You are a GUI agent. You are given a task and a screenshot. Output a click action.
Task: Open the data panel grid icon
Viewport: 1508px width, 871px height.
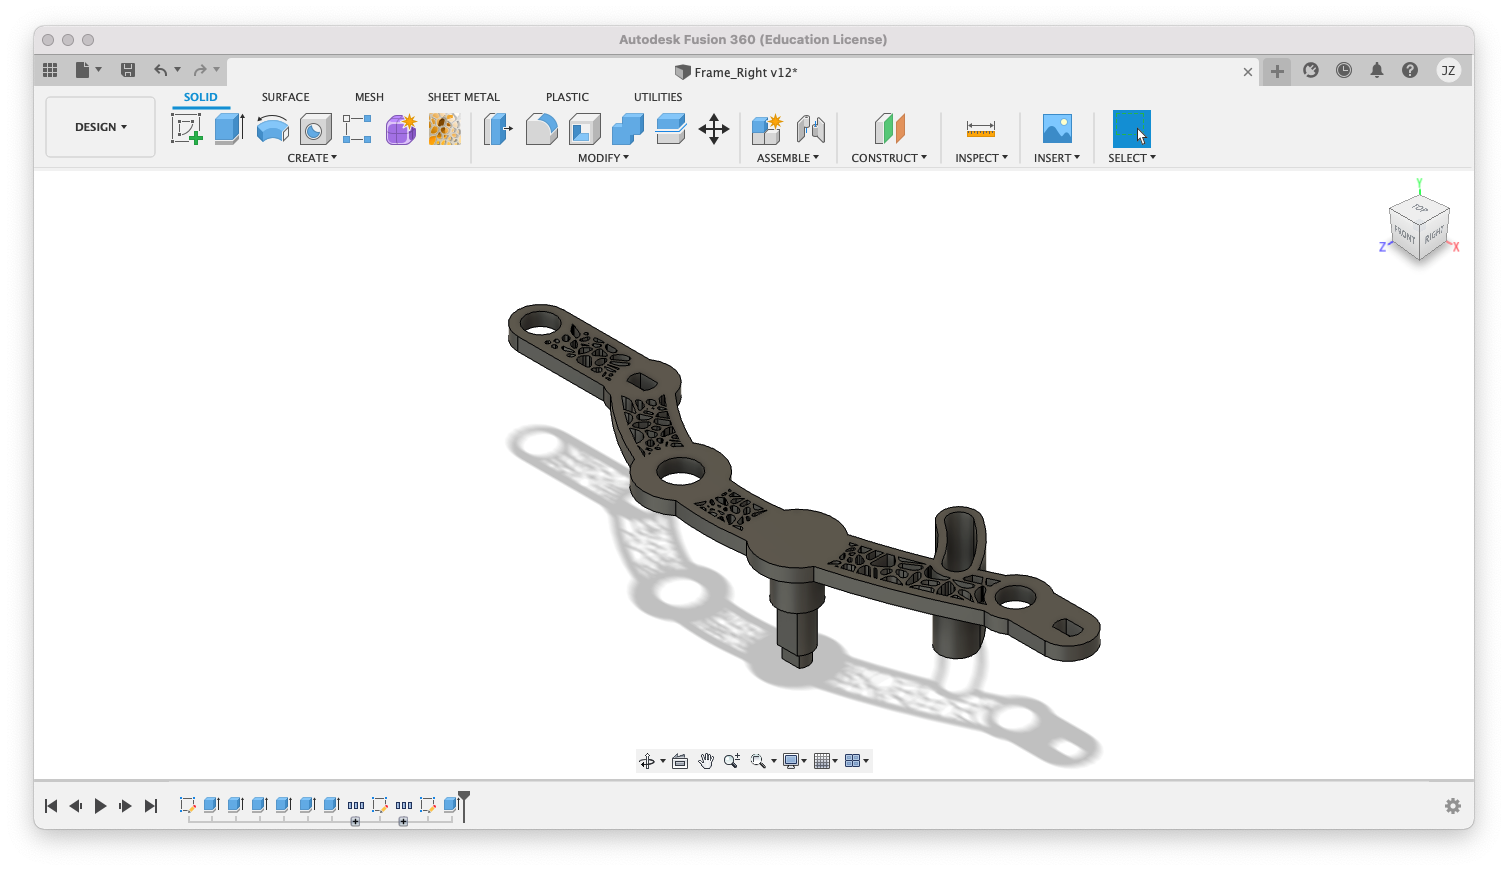(50, 70)
